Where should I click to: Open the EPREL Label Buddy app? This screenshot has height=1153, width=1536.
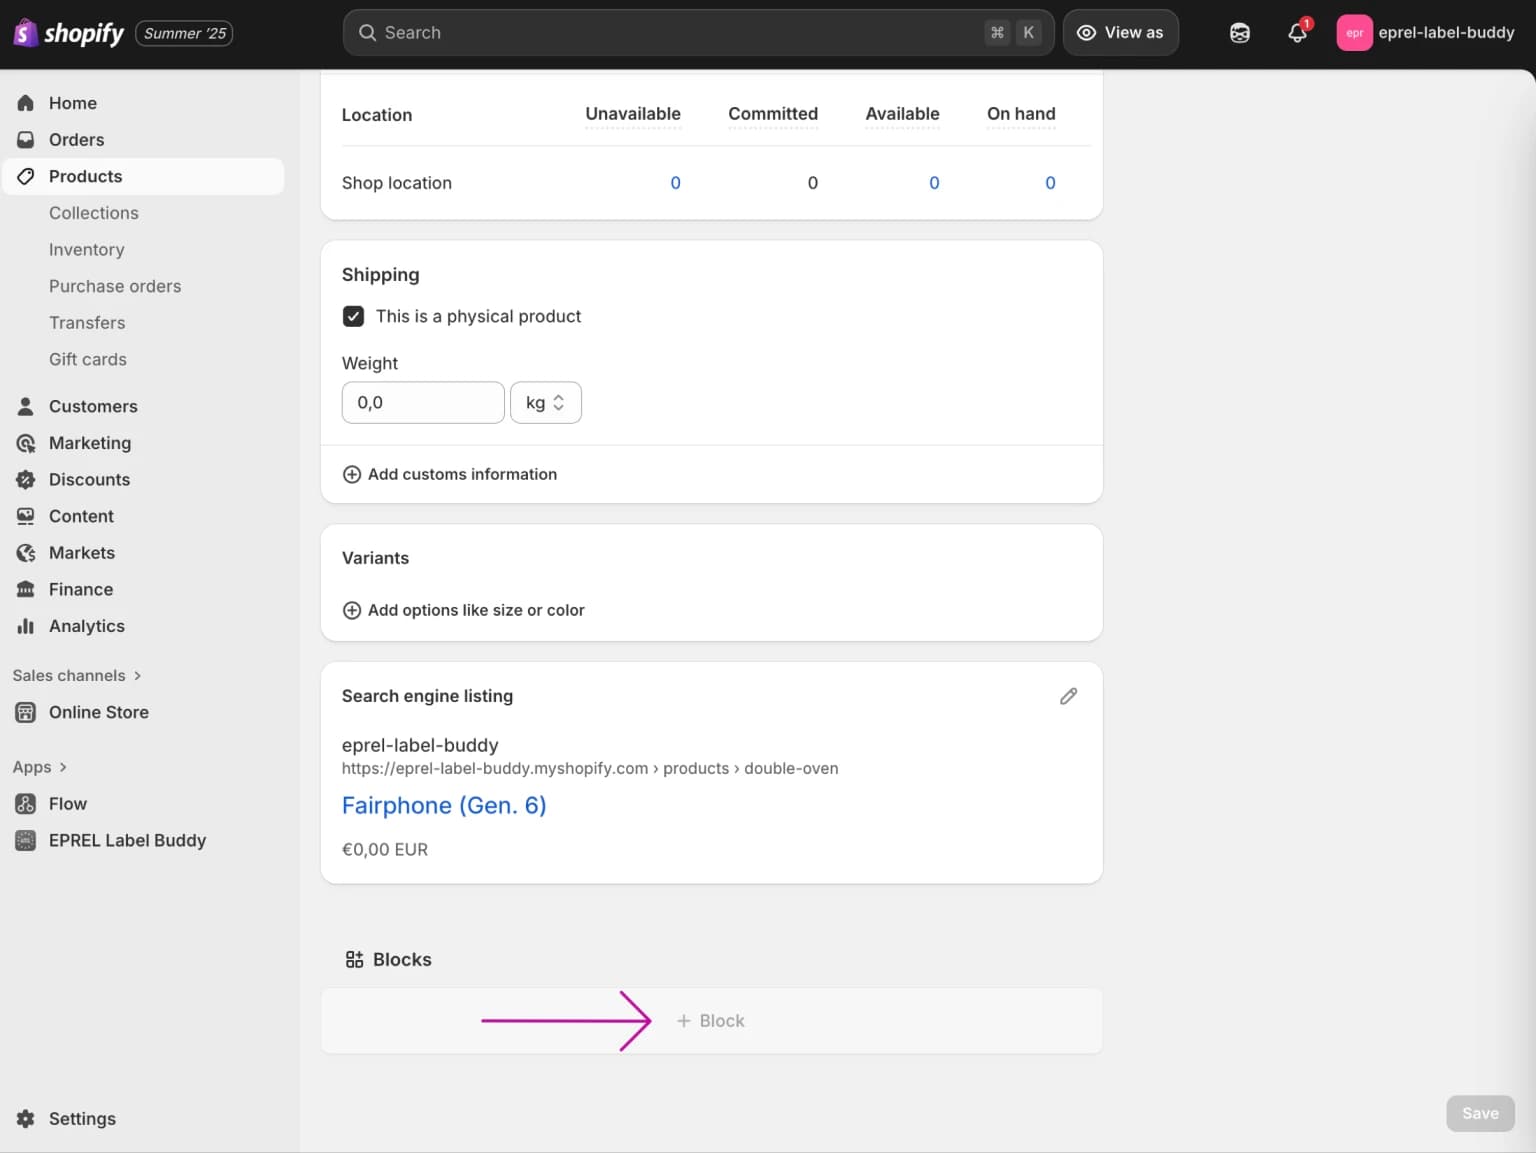point(127,840)
